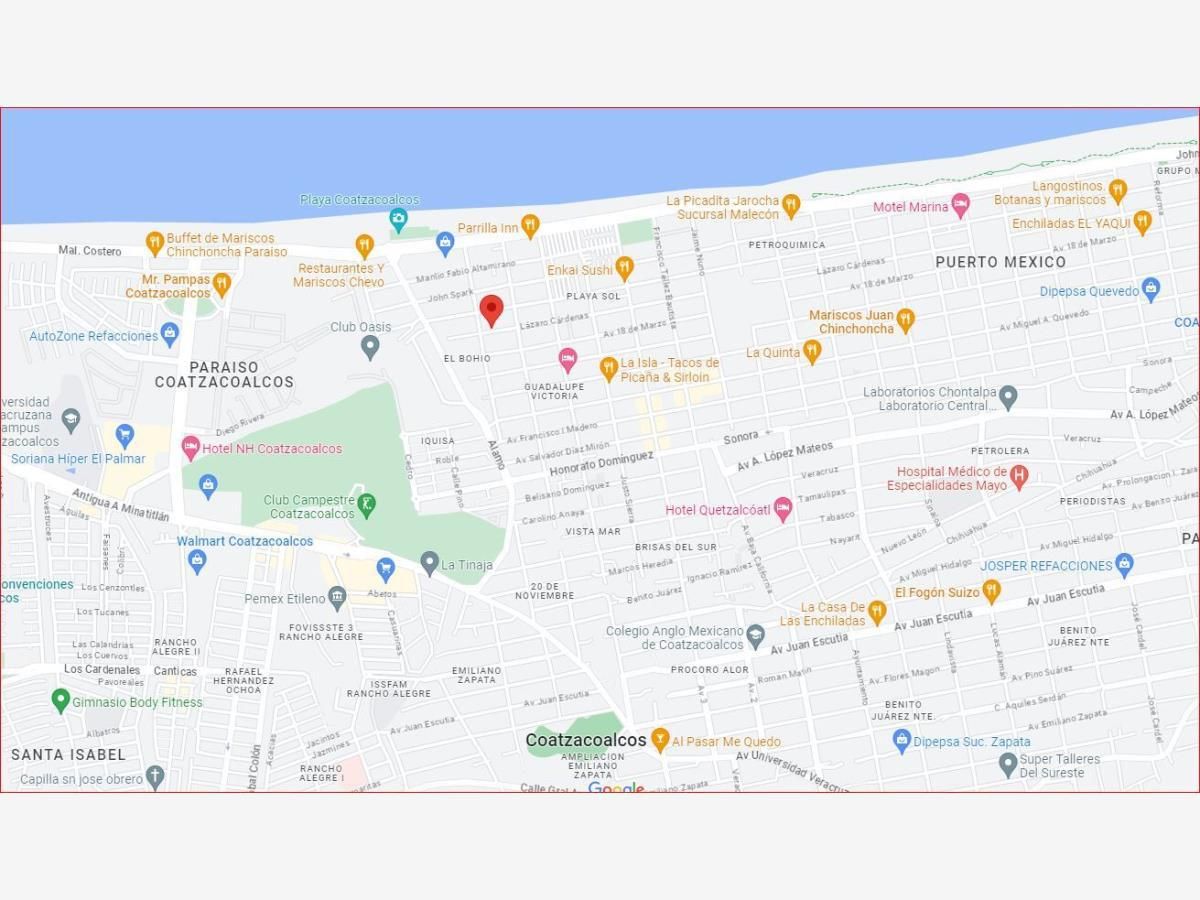Open Hospital Médico de Especialidades Mayo icon
Image resolution: width=1200 pixels, height=900 pixels.
point(1019,477)
